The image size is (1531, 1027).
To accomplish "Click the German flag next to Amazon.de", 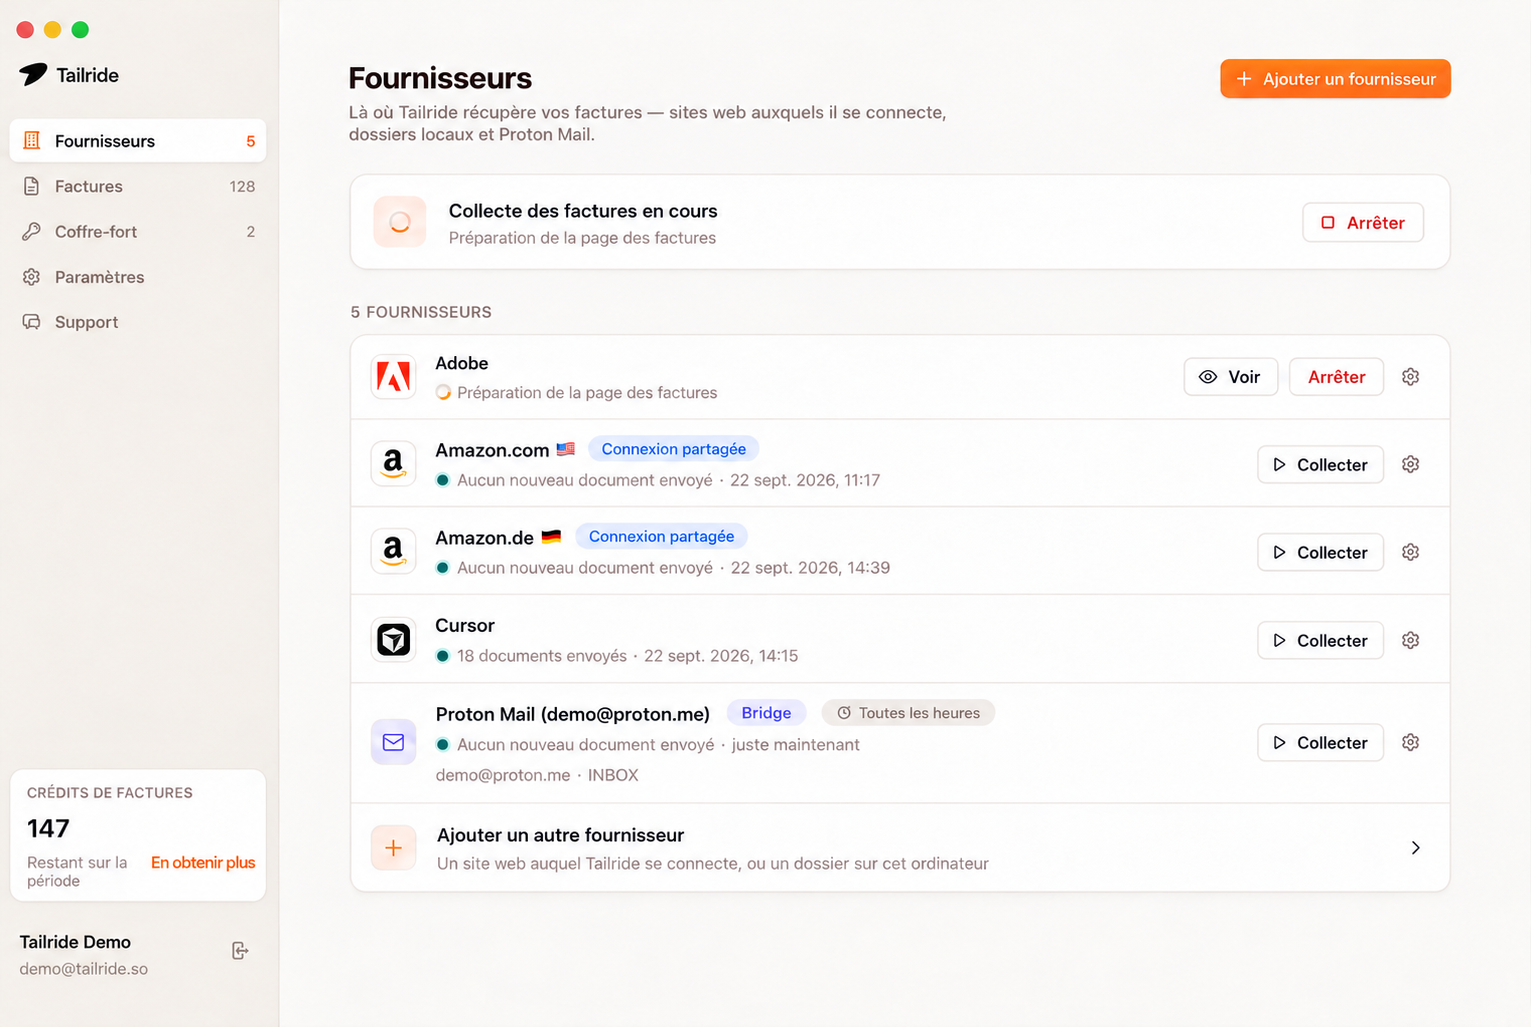I will click(x=551, y=537).
